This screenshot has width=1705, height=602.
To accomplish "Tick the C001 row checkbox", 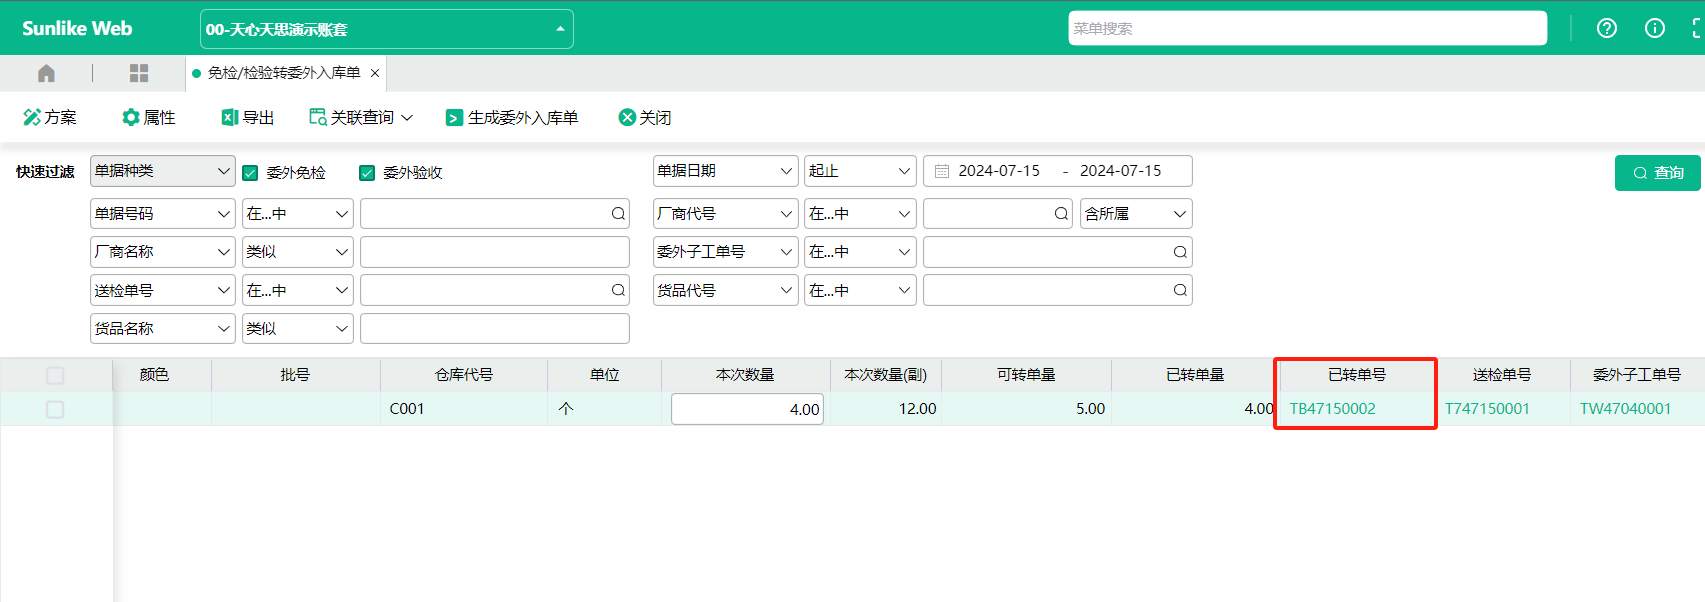I will pyautogui.click(x=55, y=409).
